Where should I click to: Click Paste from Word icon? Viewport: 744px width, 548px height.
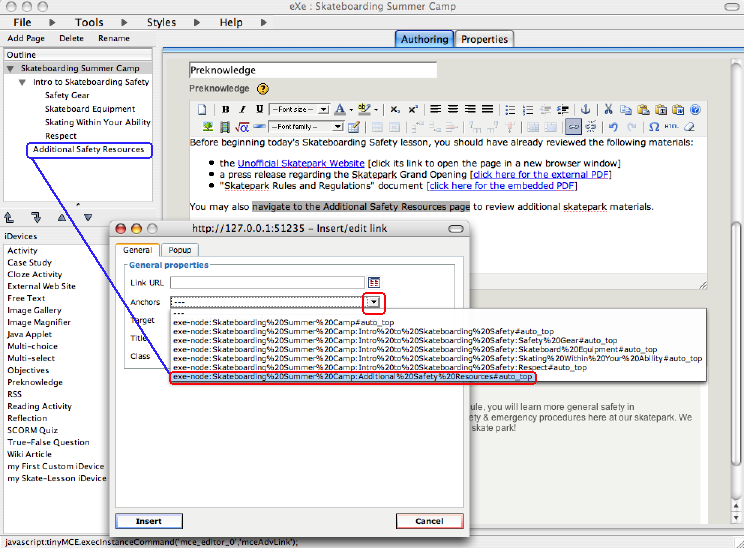point(678,110)
